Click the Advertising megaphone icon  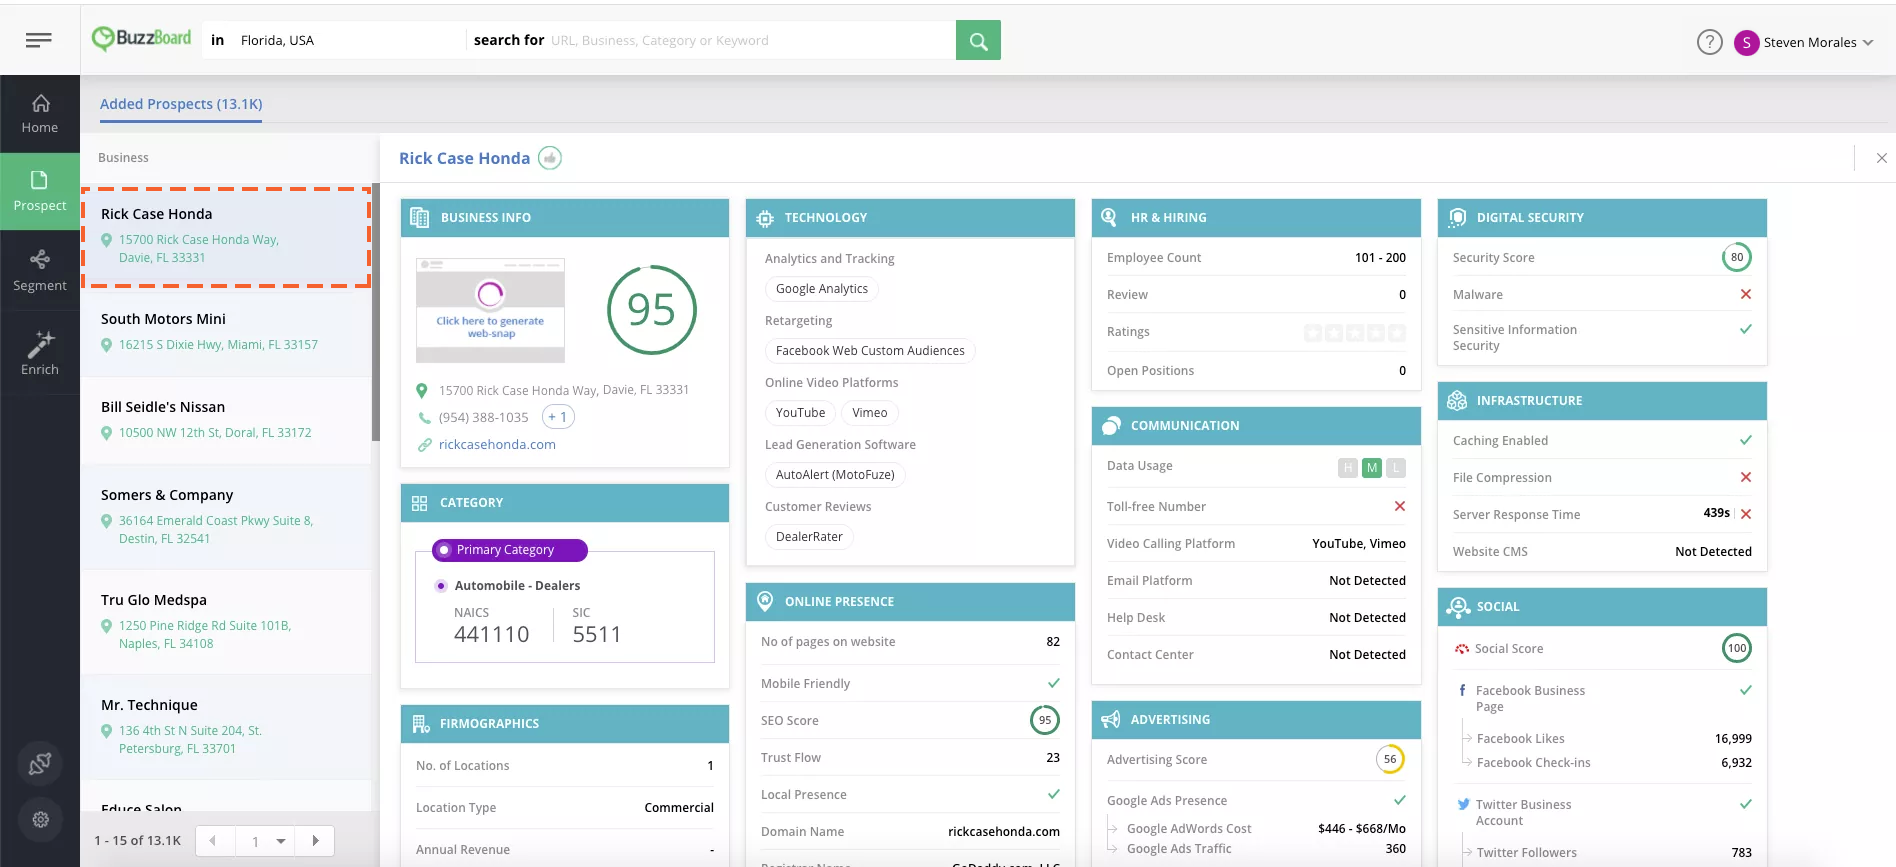tap(1110, 720)
